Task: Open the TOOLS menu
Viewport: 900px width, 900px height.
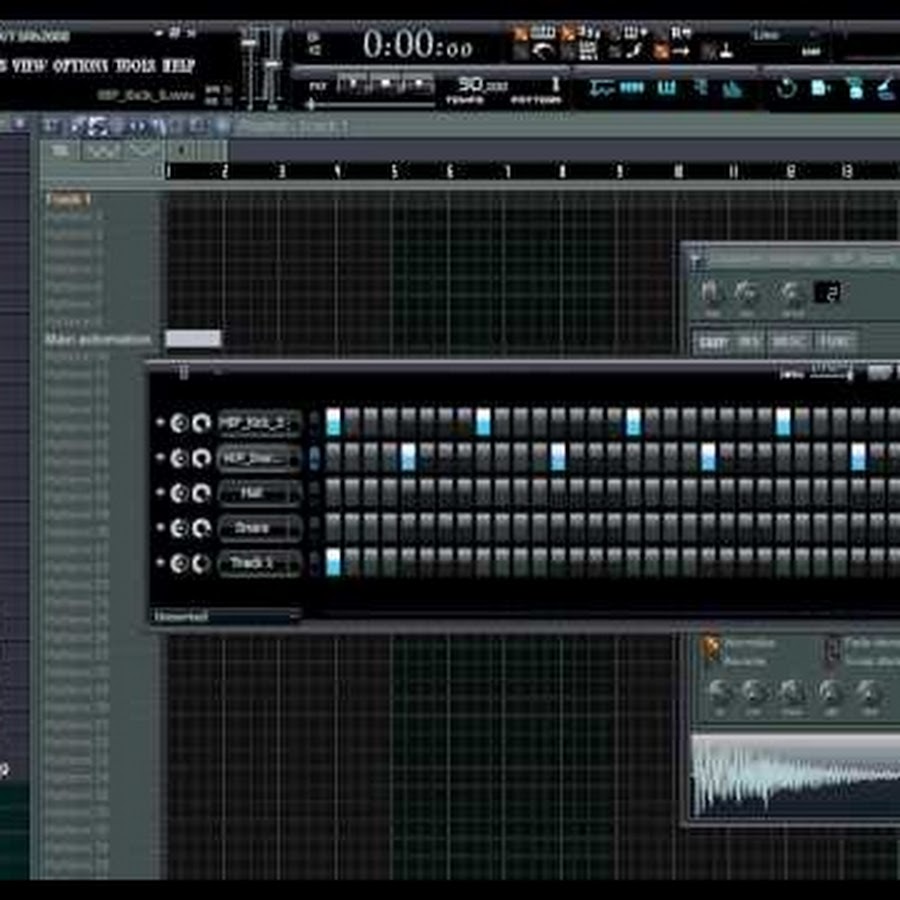Action: coord(134,66)
